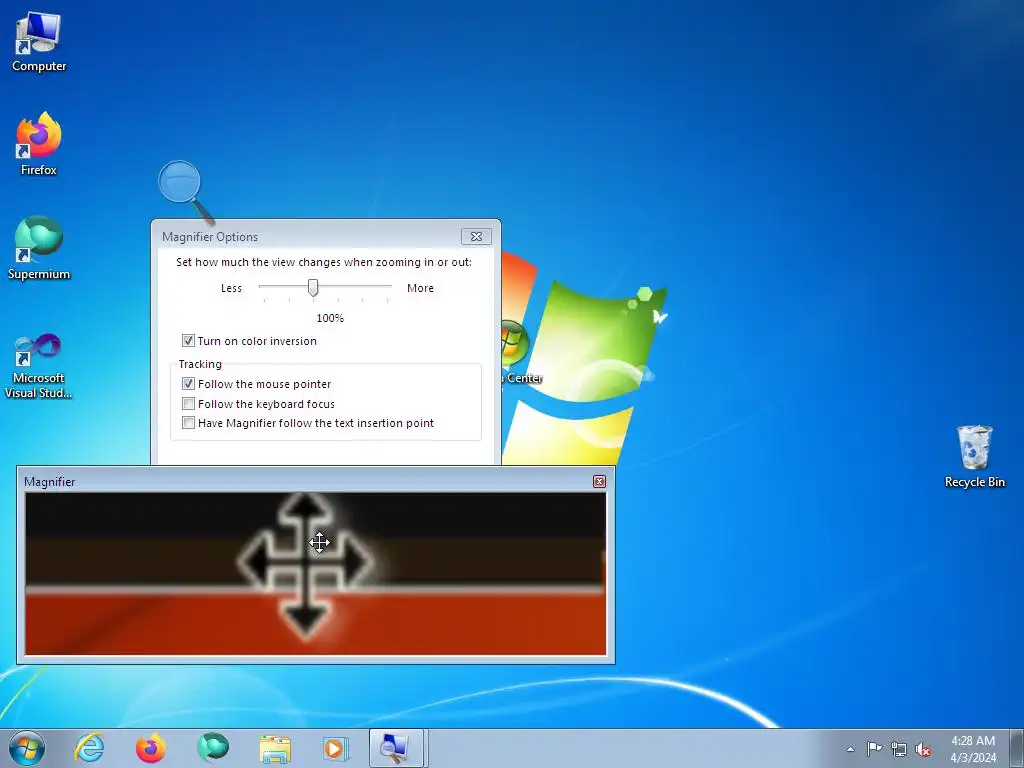This screenshot has height=768, width=1024.
Task: Click the partially hidden Center desktop icon
Action: [522, 353]
